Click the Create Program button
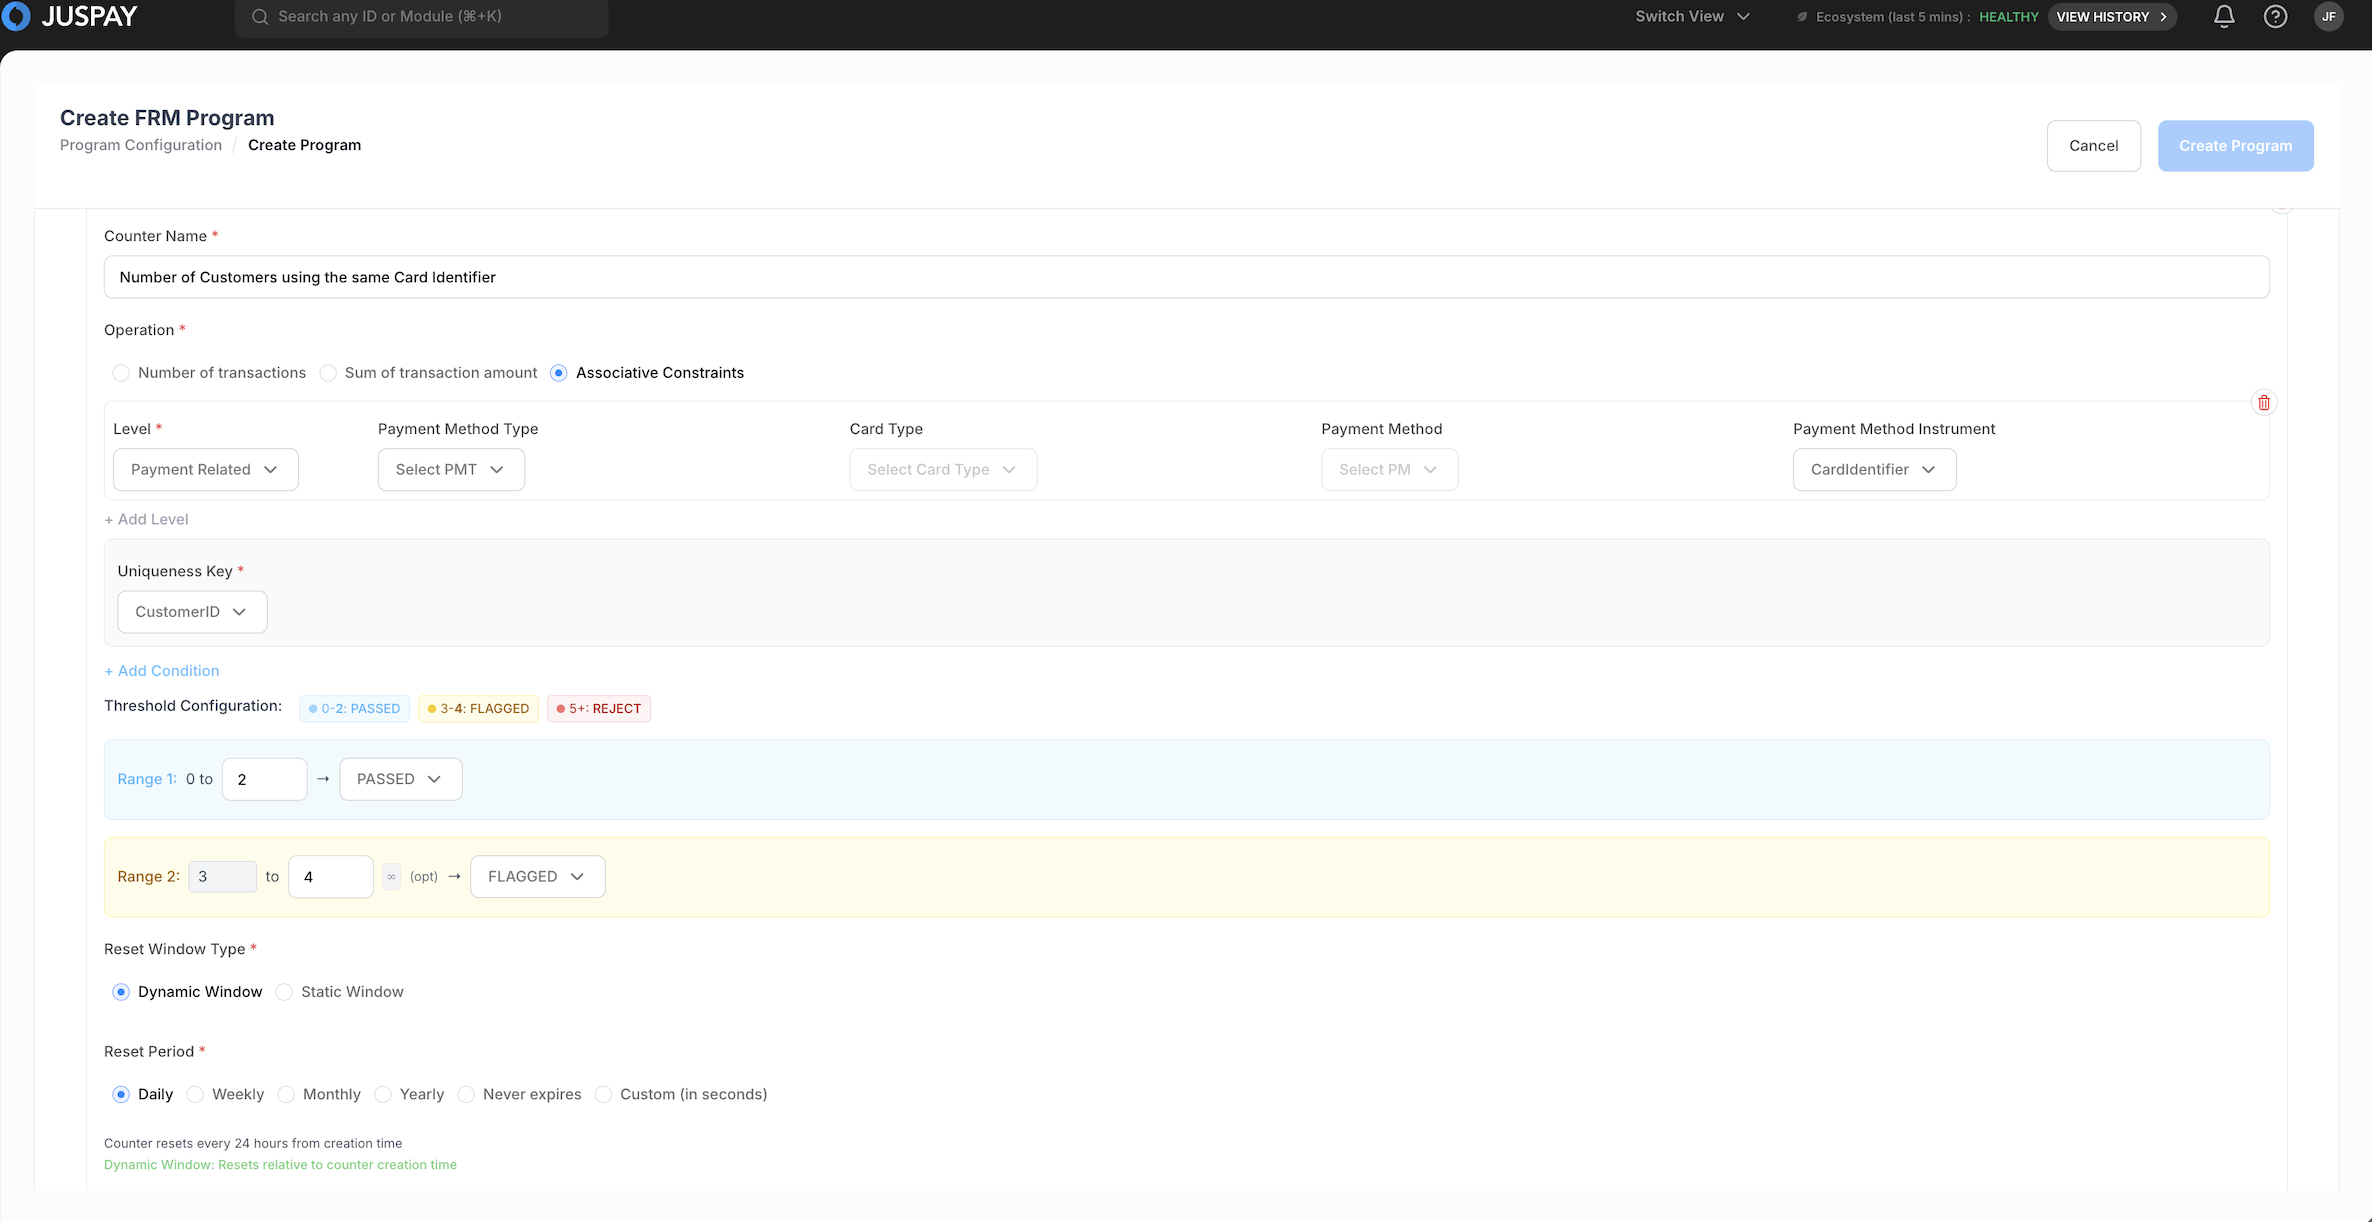The image size is (2372, 1222). 2236,146
